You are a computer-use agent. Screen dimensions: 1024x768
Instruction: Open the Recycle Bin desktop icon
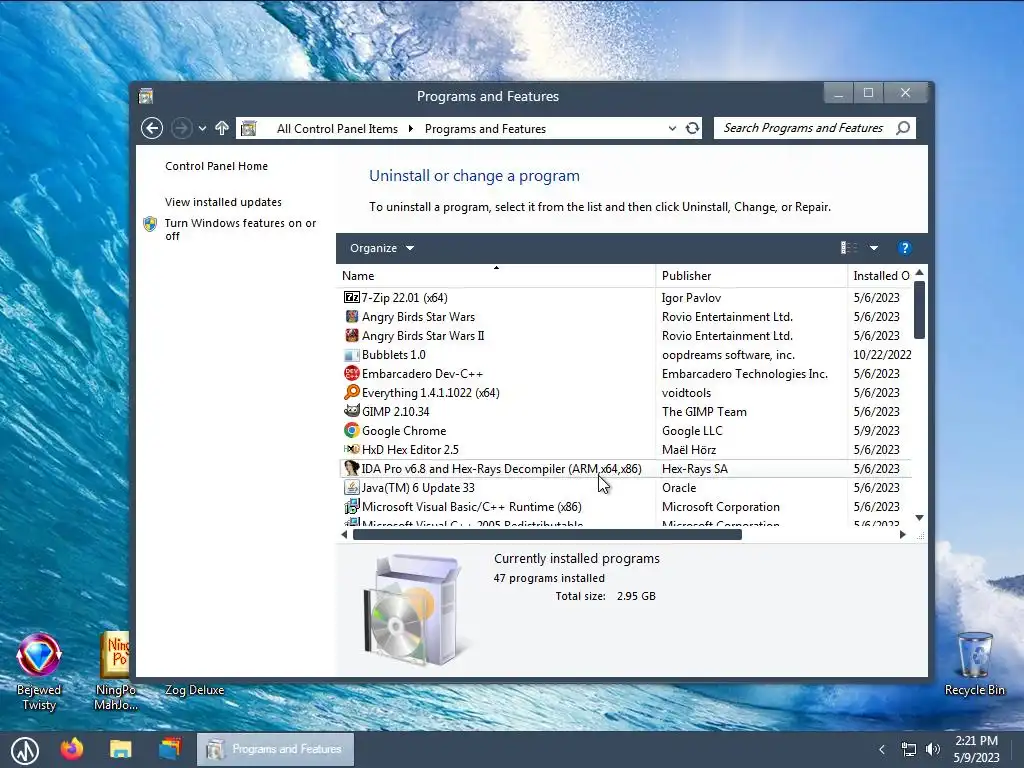coord(974,664)
